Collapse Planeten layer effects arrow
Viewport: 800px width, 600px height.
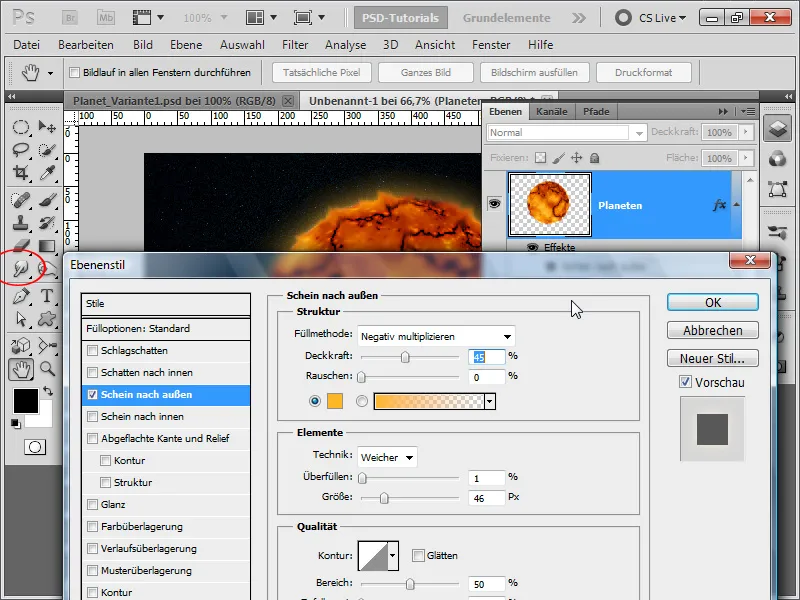[x=736, y=205]
